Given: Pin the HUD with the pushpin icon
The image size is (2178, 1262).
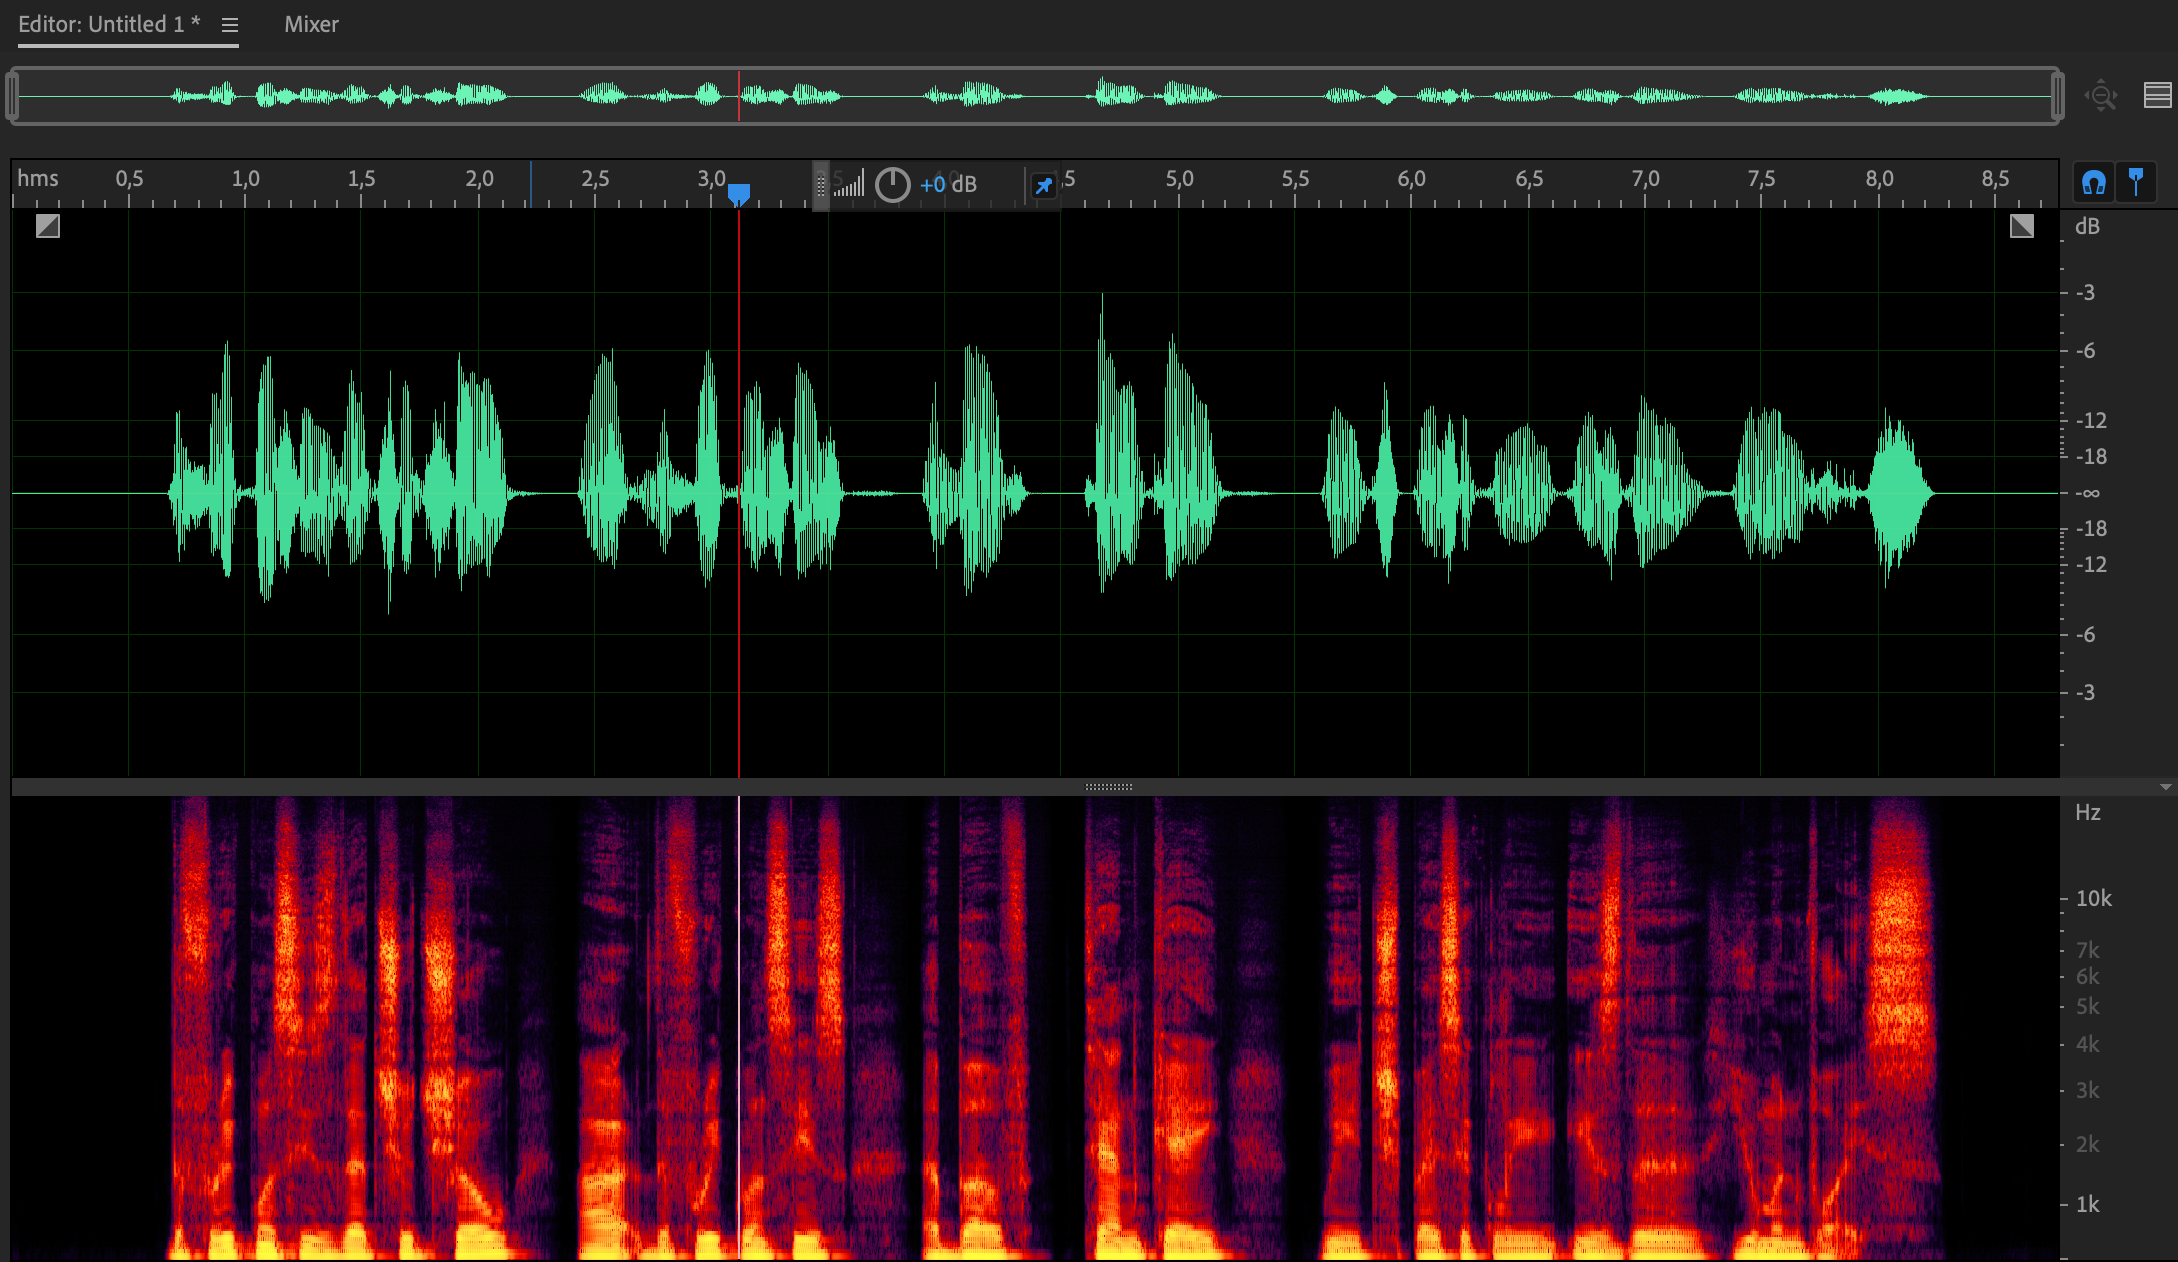Looking at the screenshot, I should click(1043, 186).
